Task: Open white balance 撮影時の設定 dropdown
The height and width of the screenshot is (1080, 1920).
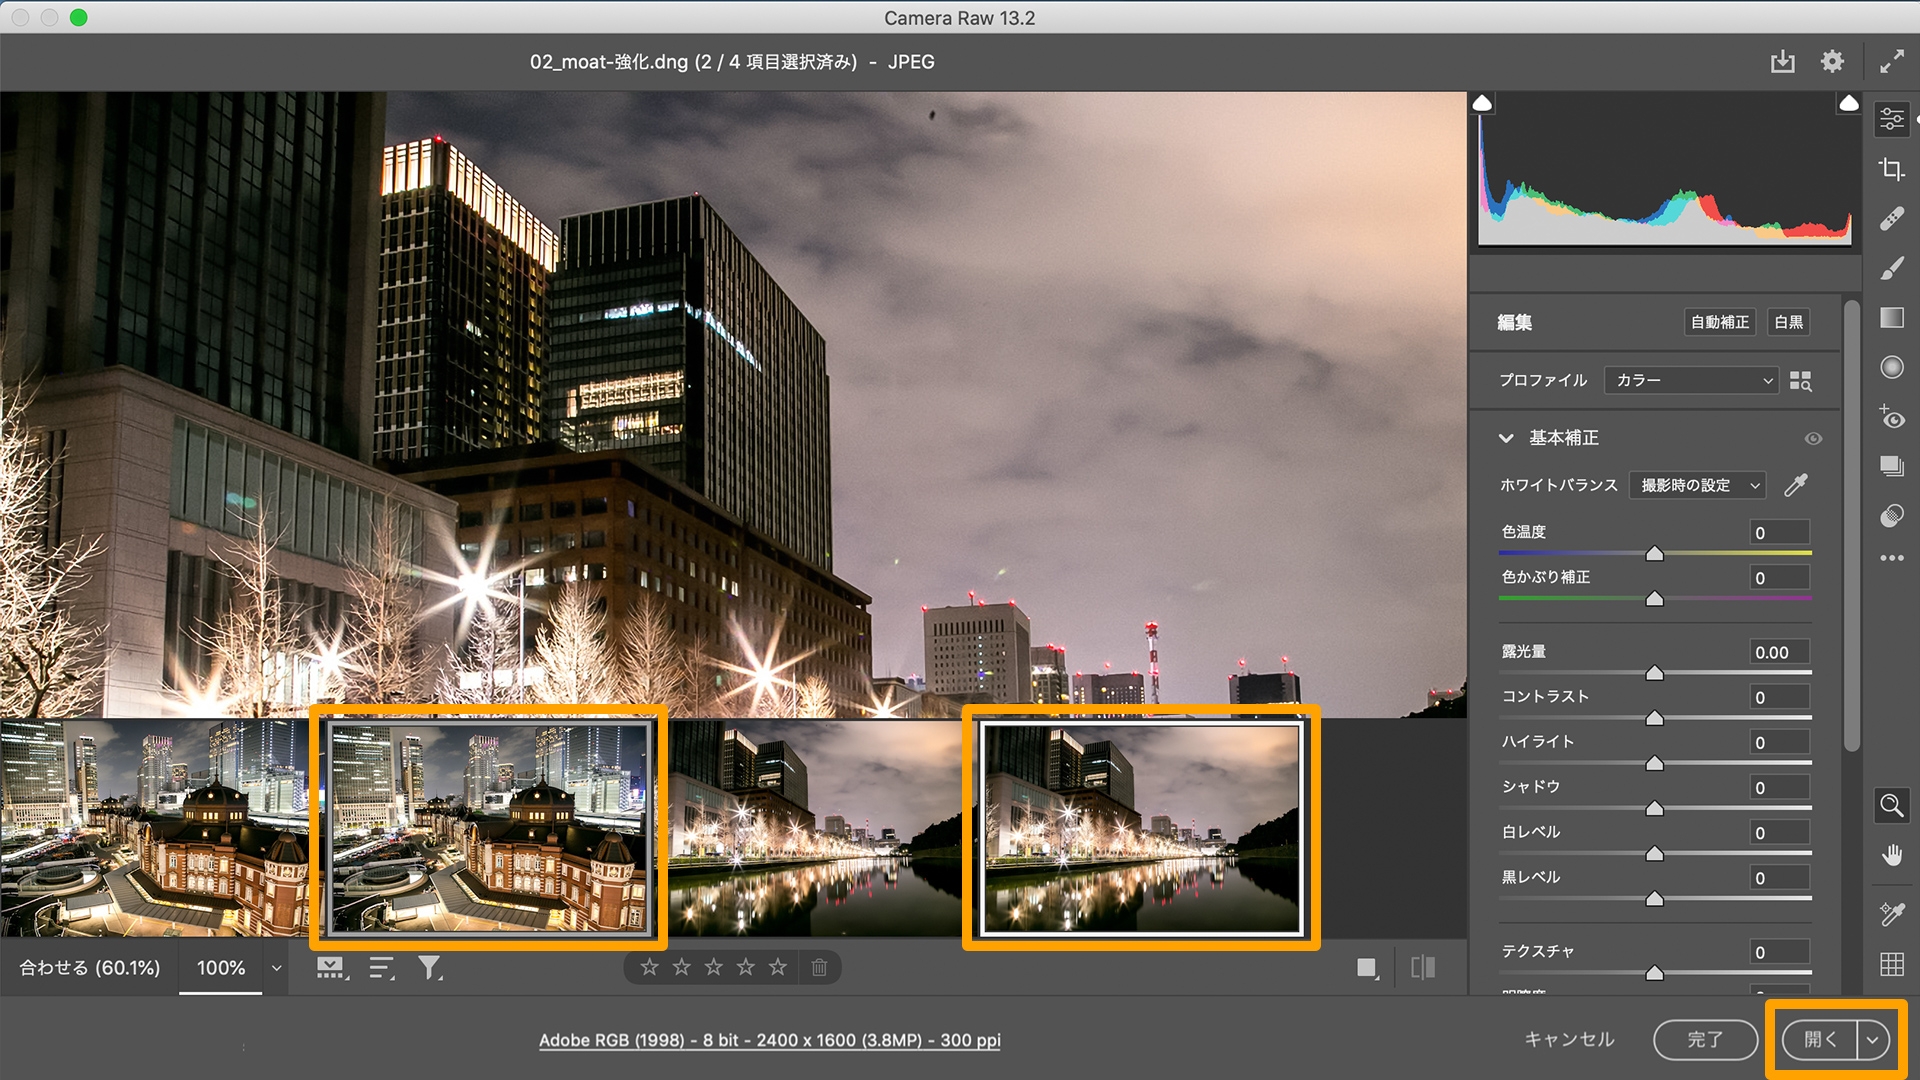Action: [1697, 485]
